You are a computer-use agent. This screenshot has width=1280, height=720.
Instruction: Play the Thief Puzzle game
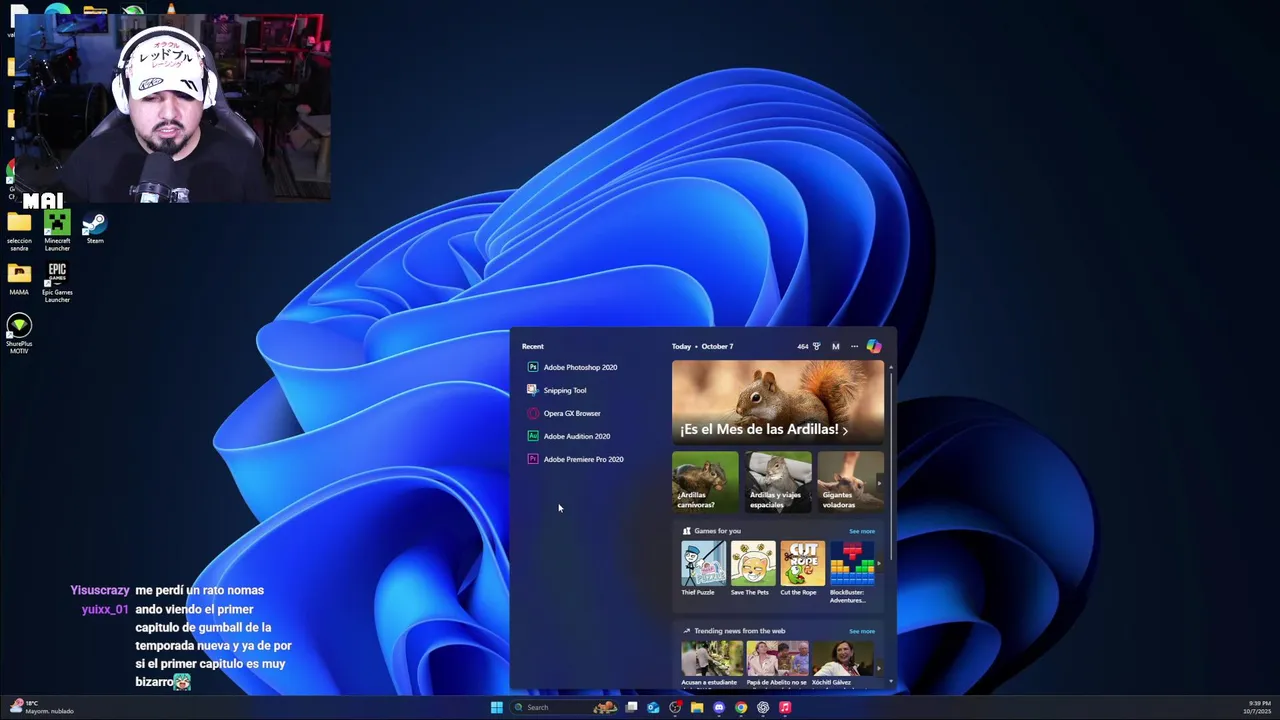pyautogui.click(x=704, y=568)
